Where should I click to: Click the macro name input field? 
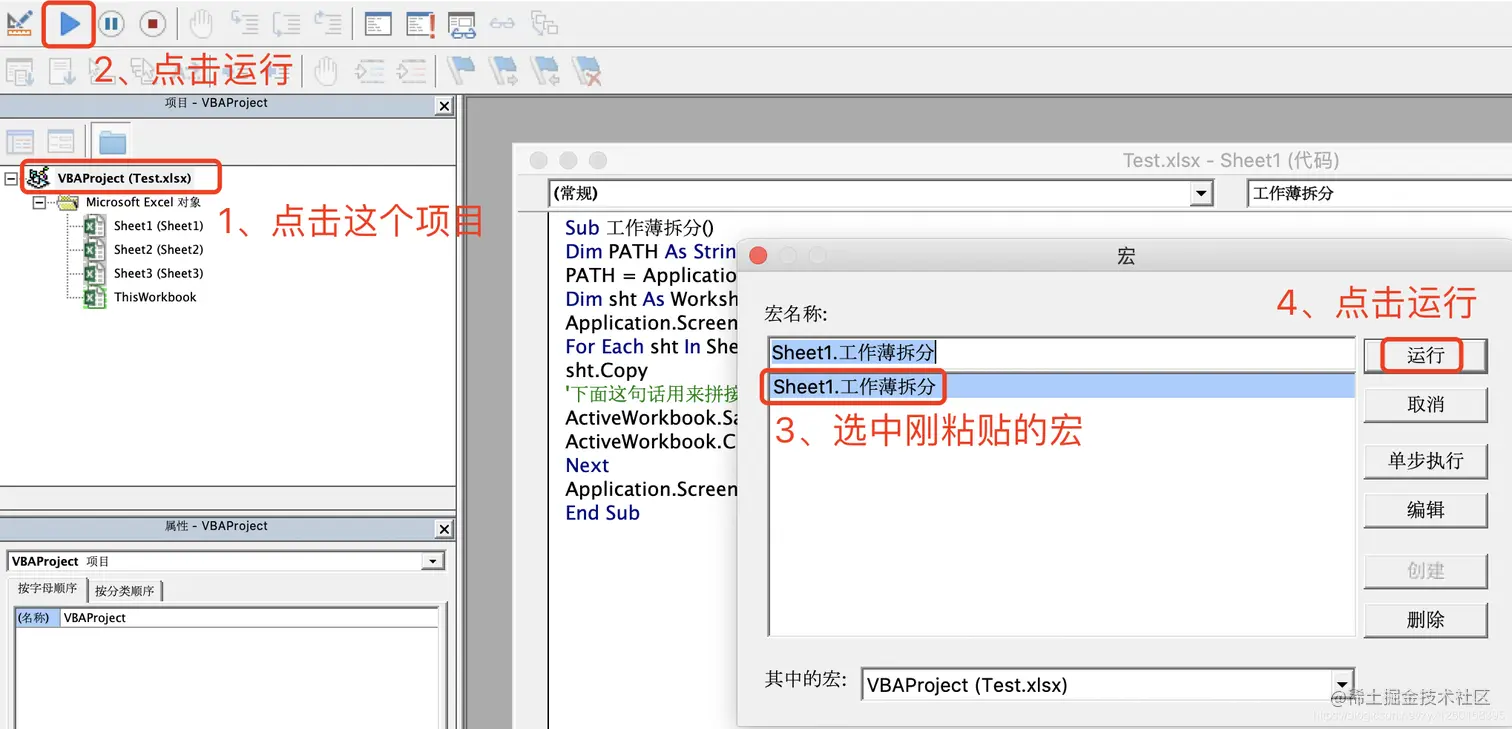(x=1062, y=353)
